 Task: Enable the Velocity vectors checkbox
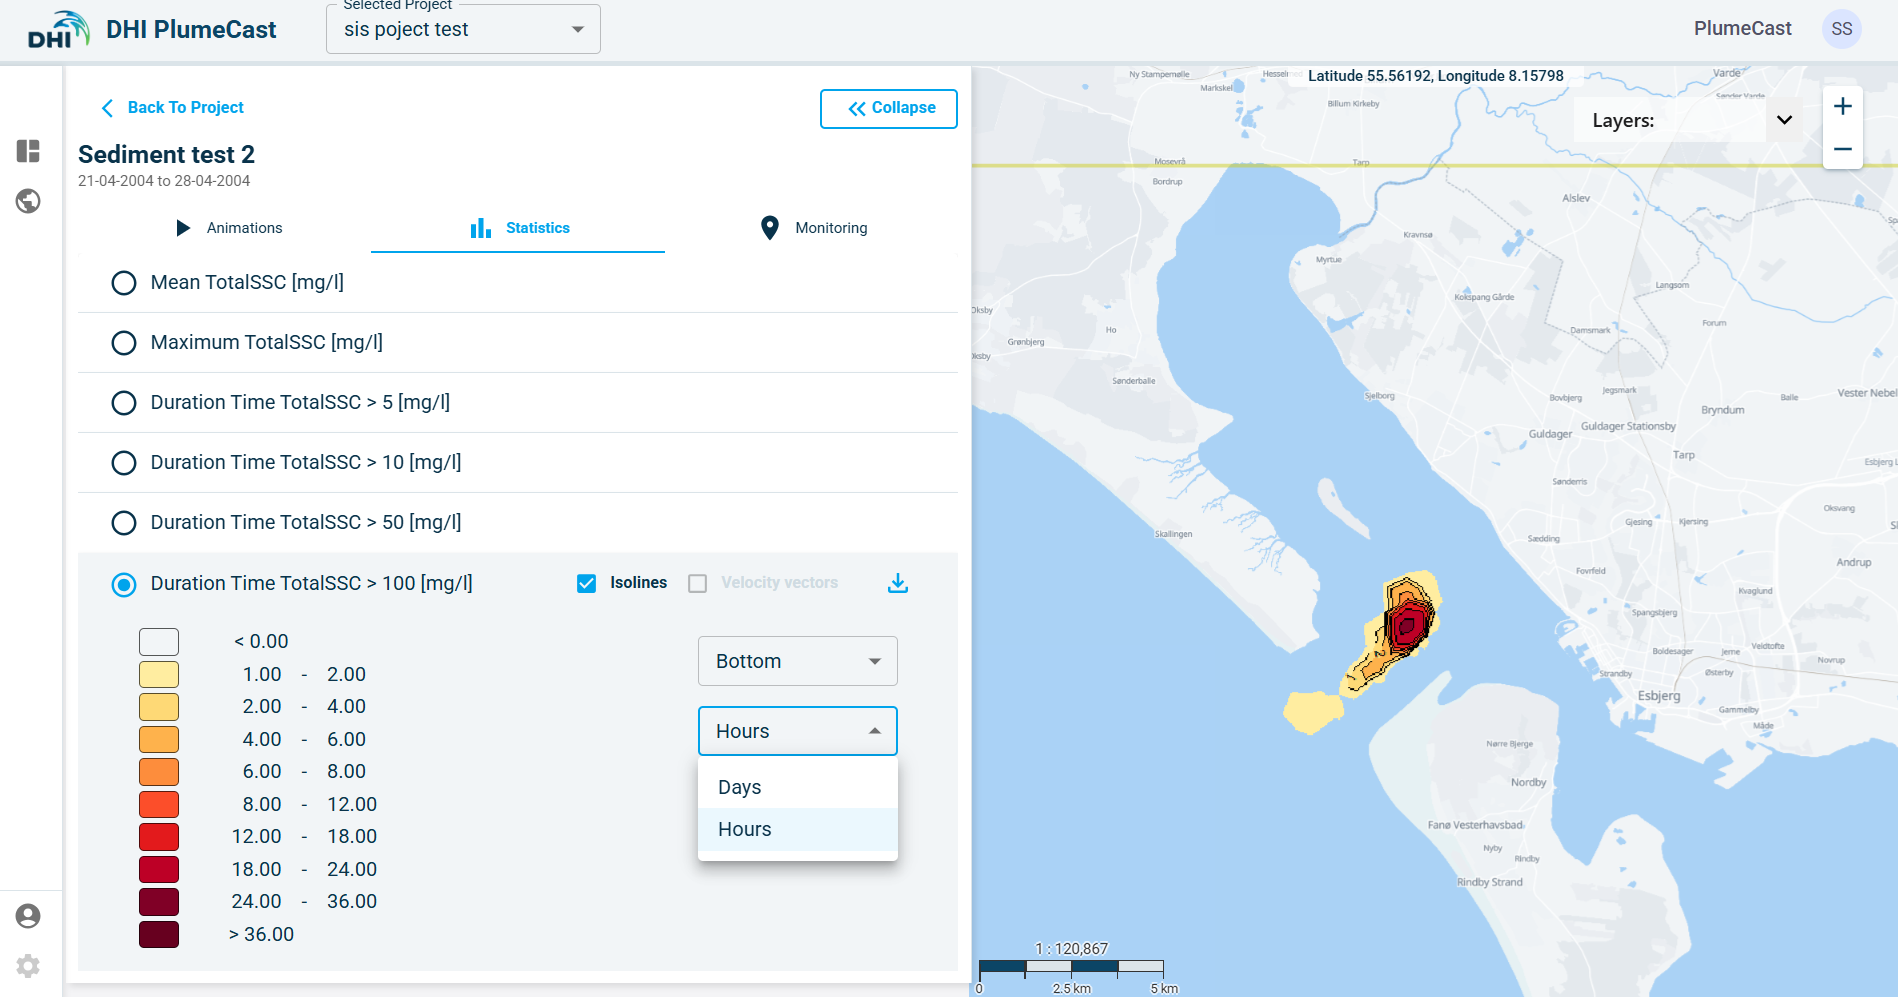[698, 583]
